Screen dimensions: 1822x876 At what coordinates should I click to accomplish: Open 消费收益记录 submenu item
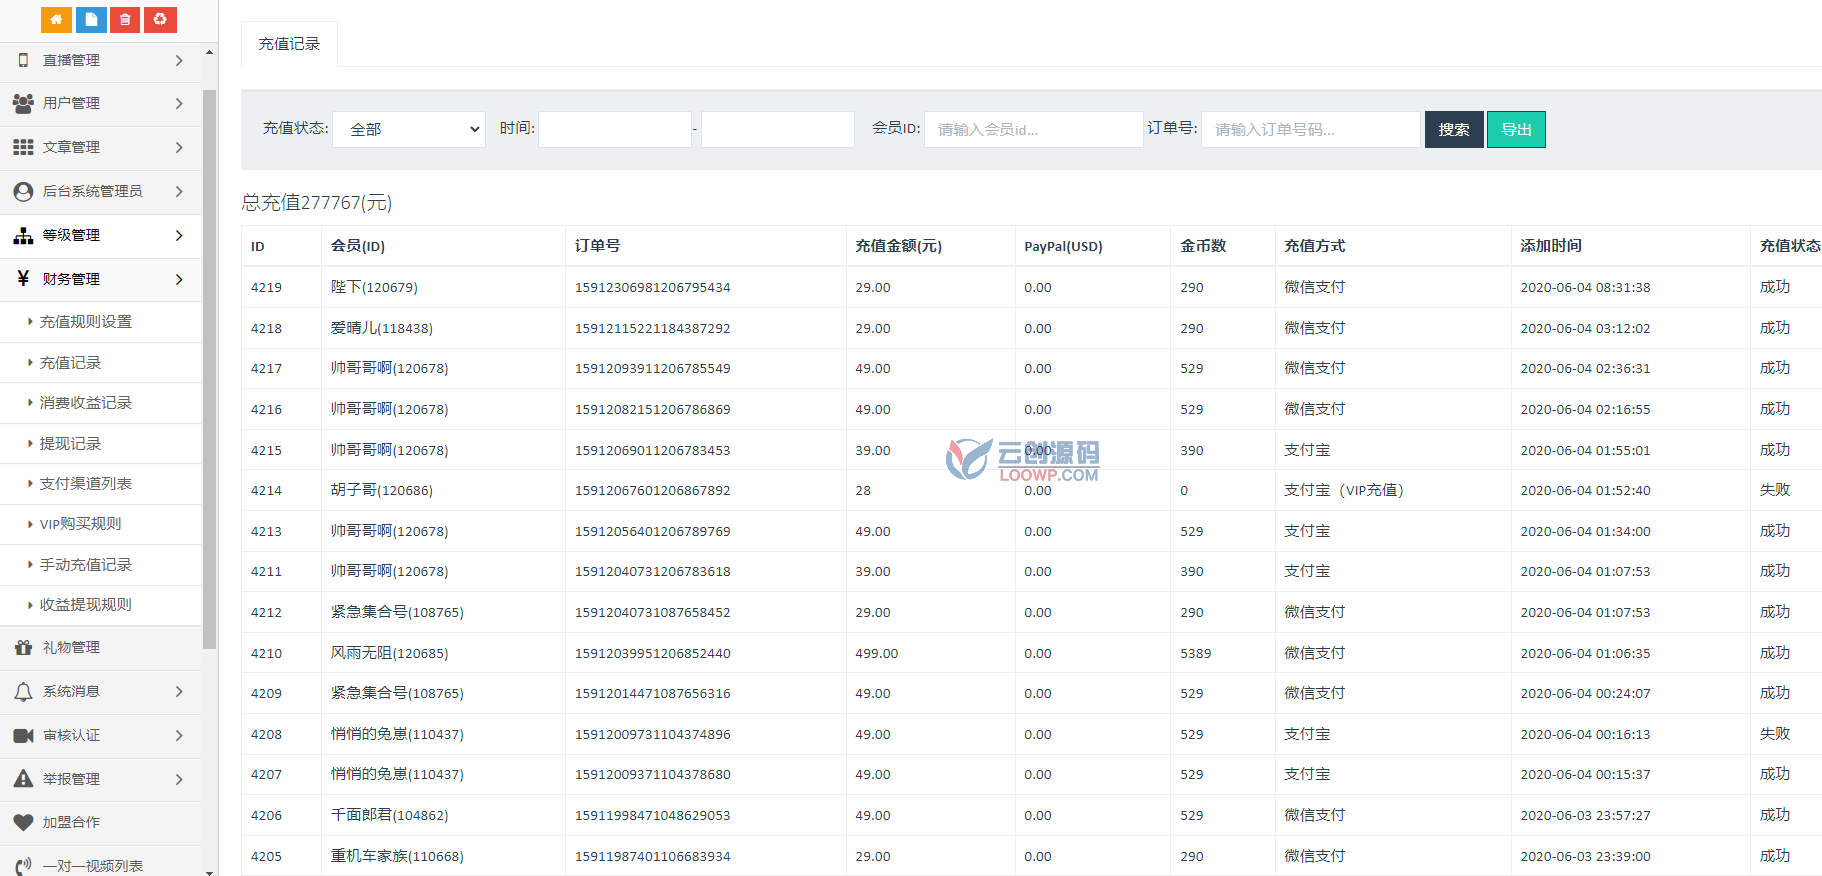pyautogui.click(x=85, y=402)
